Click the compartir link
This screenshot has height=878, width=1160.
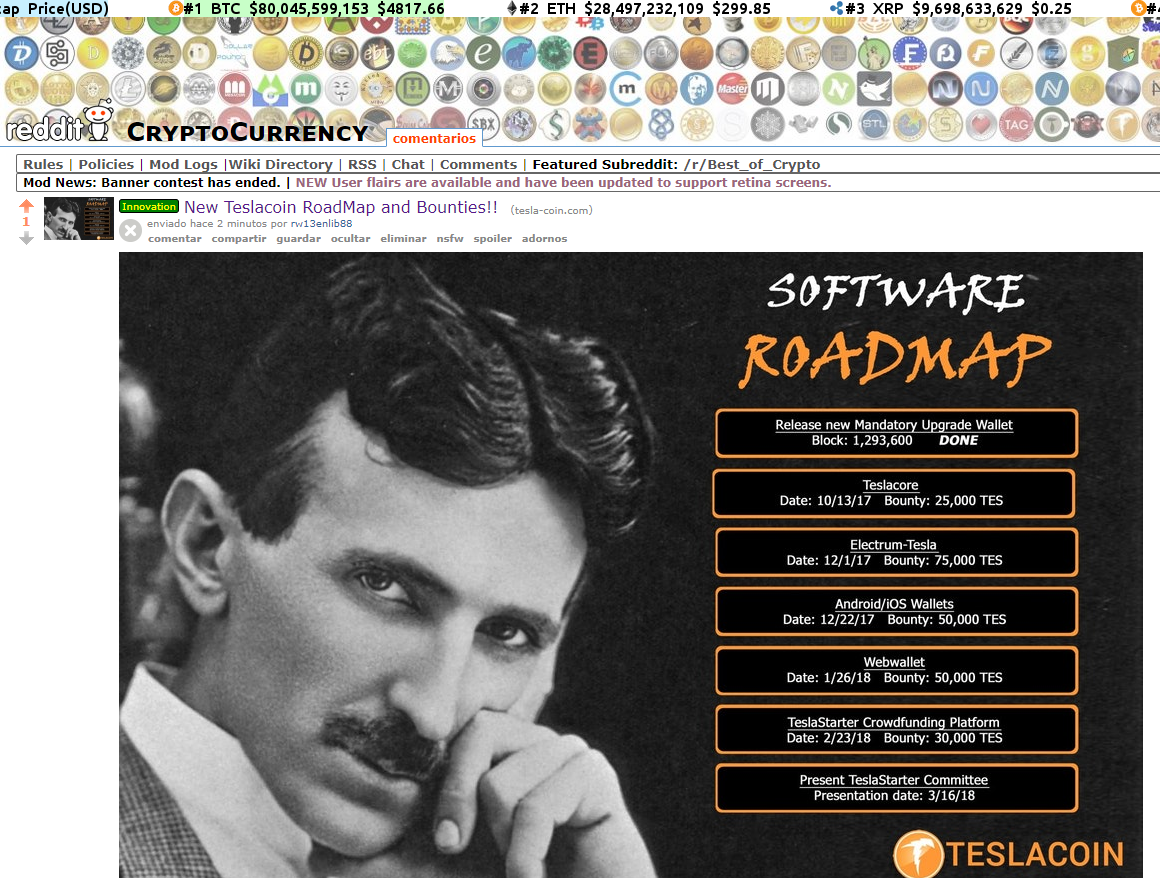(239, 238)
